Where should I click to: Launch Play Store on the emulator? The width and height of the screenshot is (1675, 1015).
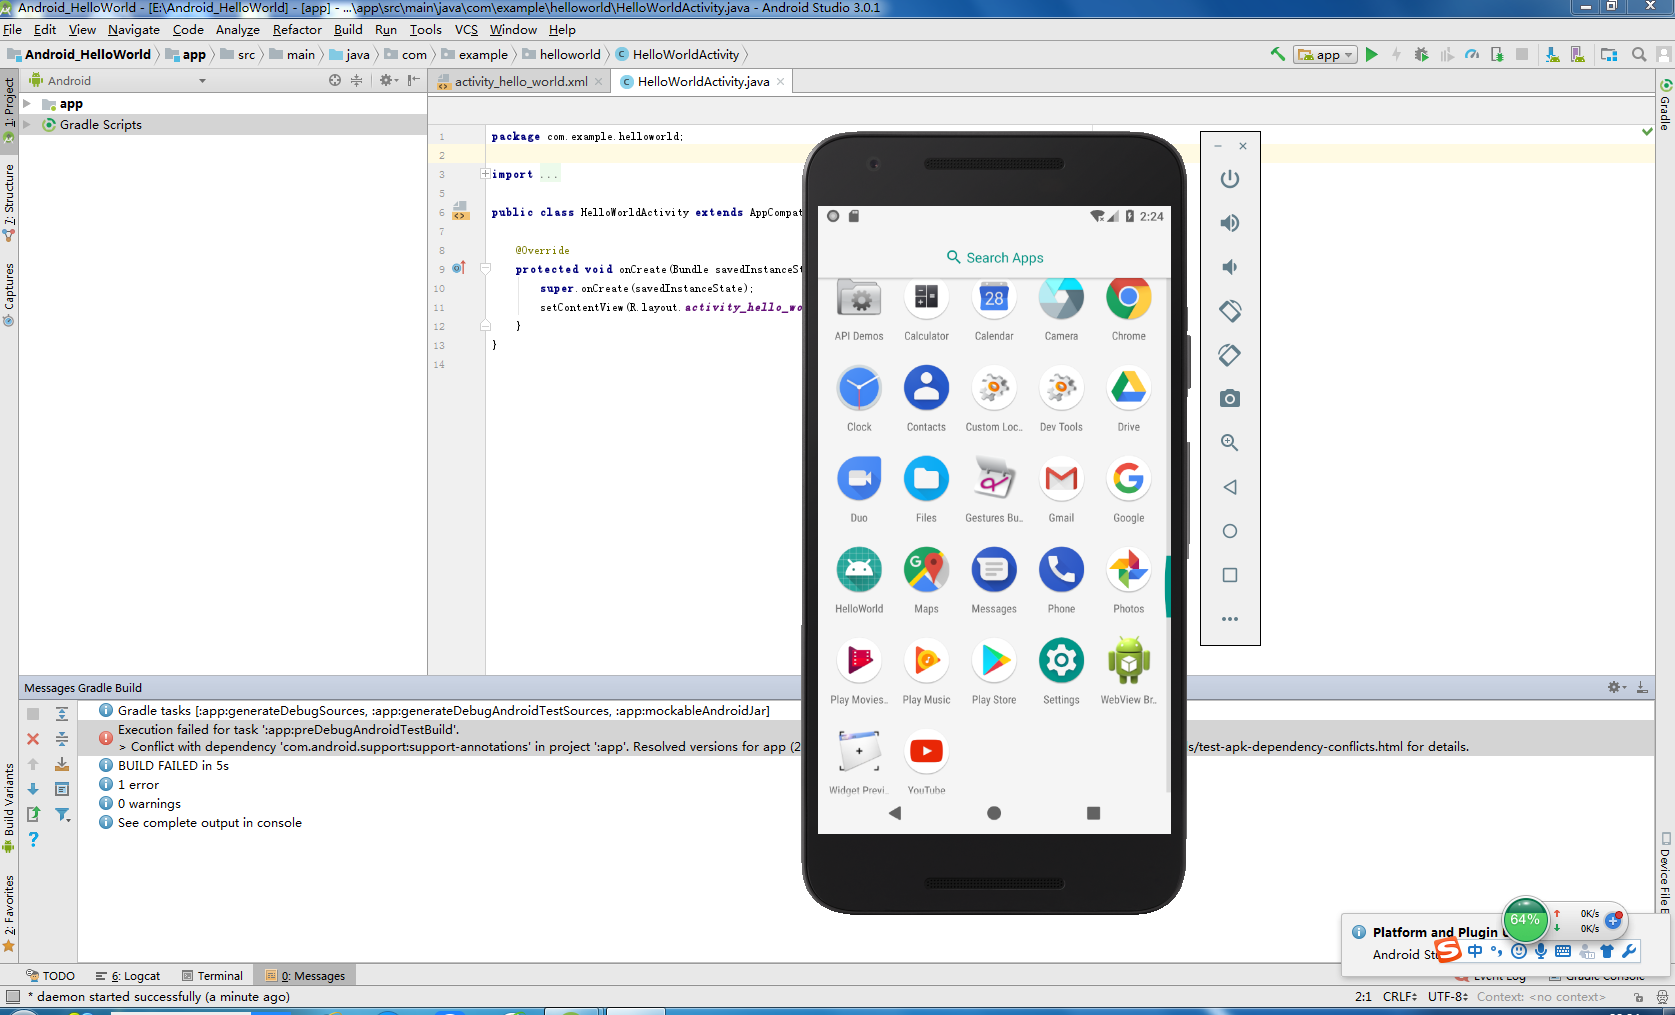coord(994,671)
